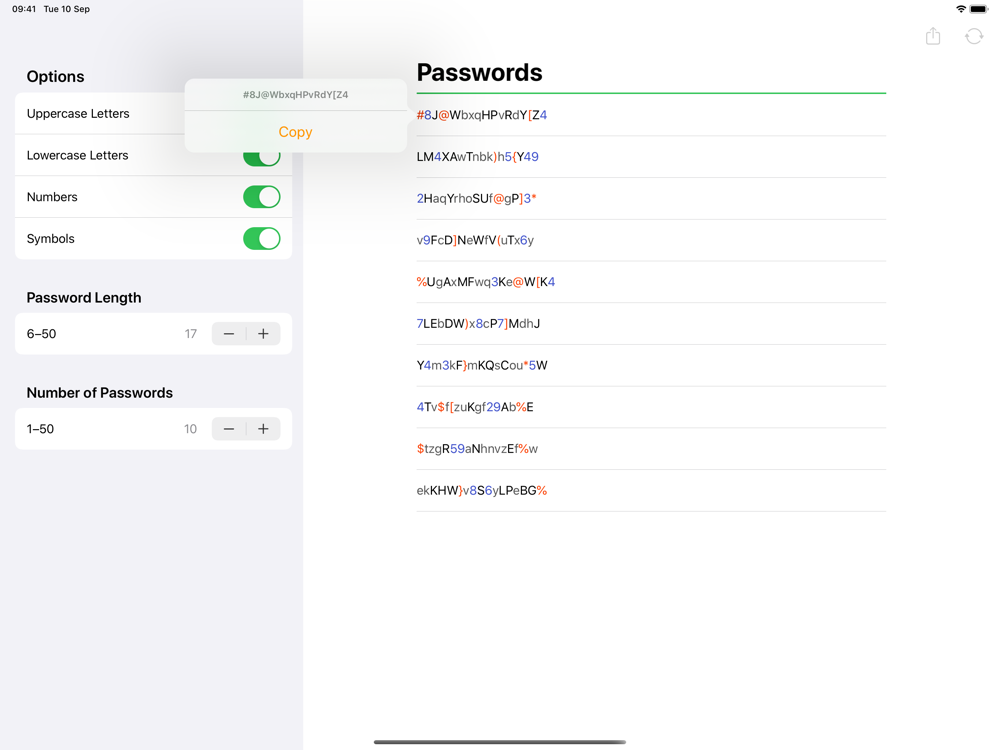The height and width of the screenshot is (750, 1000).
Task: Turn off the Symbols switch
Action: (261, 239)
